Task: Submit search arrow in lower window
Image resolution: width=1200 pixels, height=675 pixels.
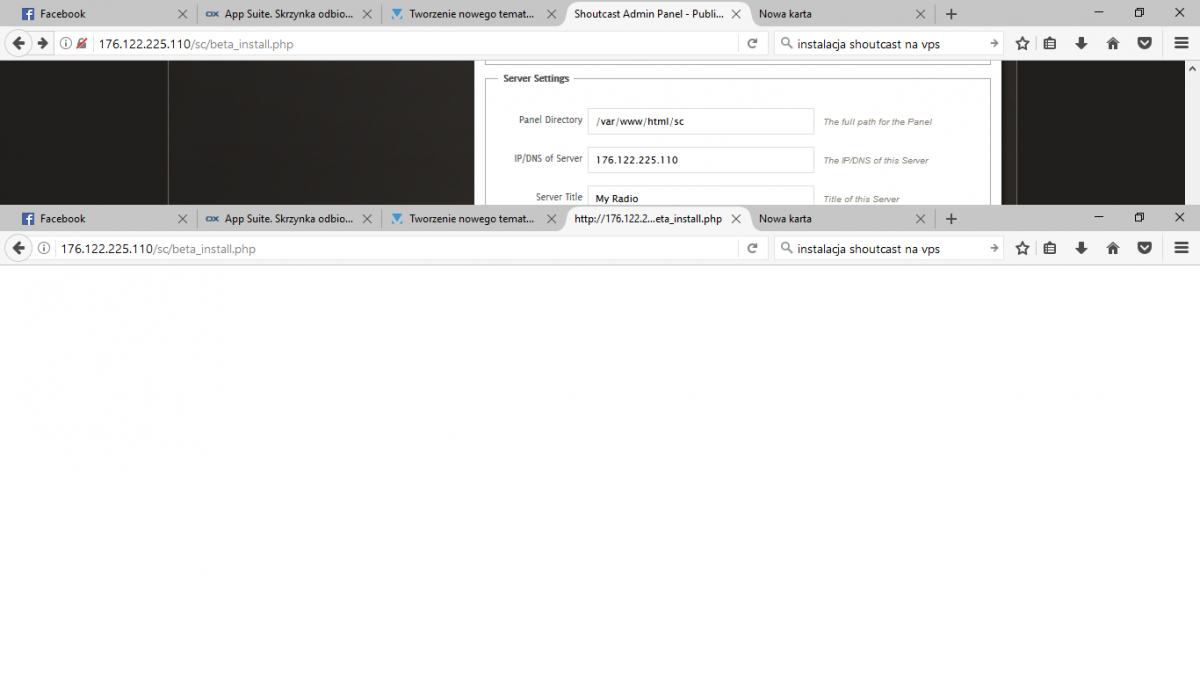Action: (993, 248)
